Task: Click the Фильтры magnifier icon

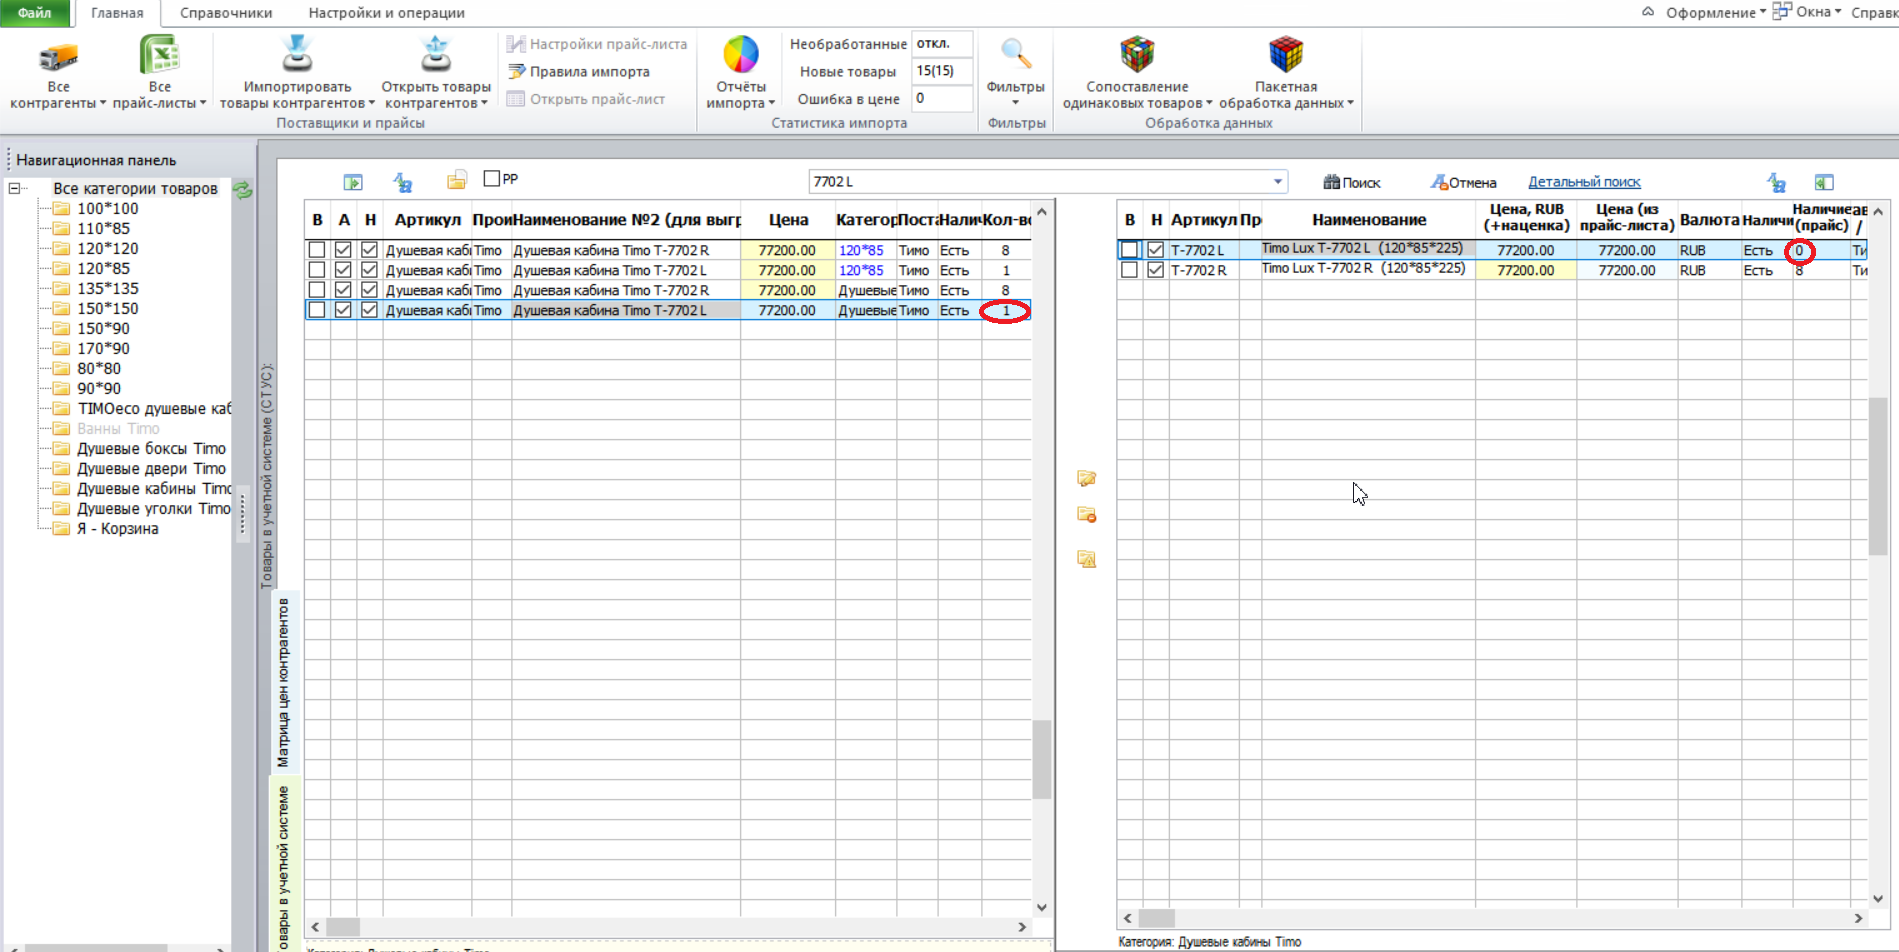Action: pos(1016,54)
